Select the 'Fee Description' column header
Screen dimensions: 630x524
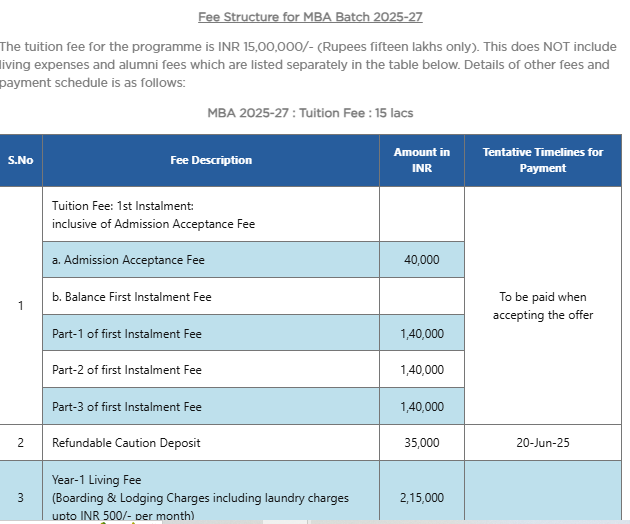pyautogui.click(x=211, y=160)
